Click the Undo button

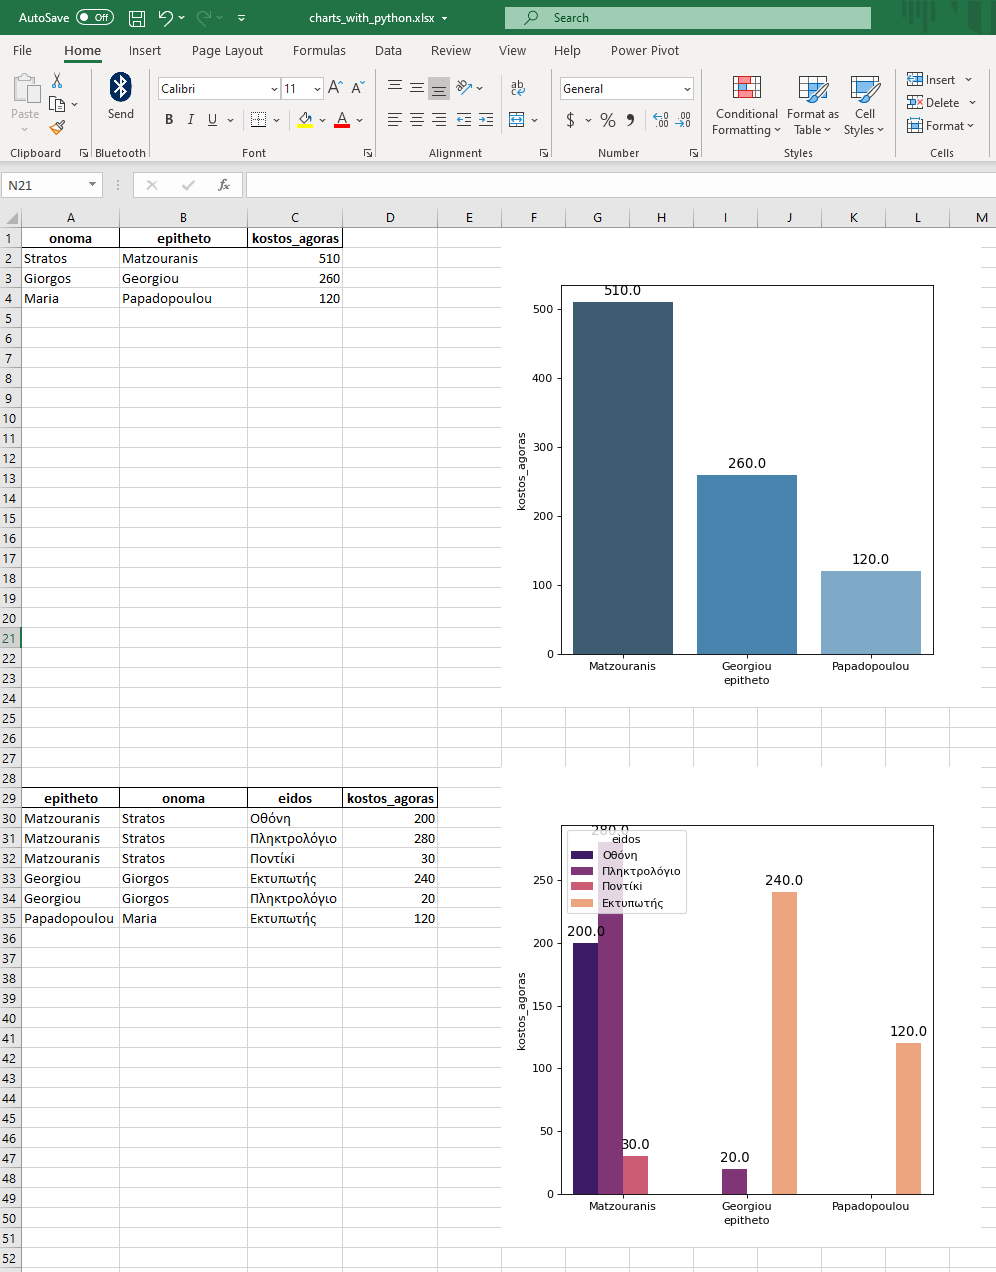pyautogui.click(x=167, y=17)
